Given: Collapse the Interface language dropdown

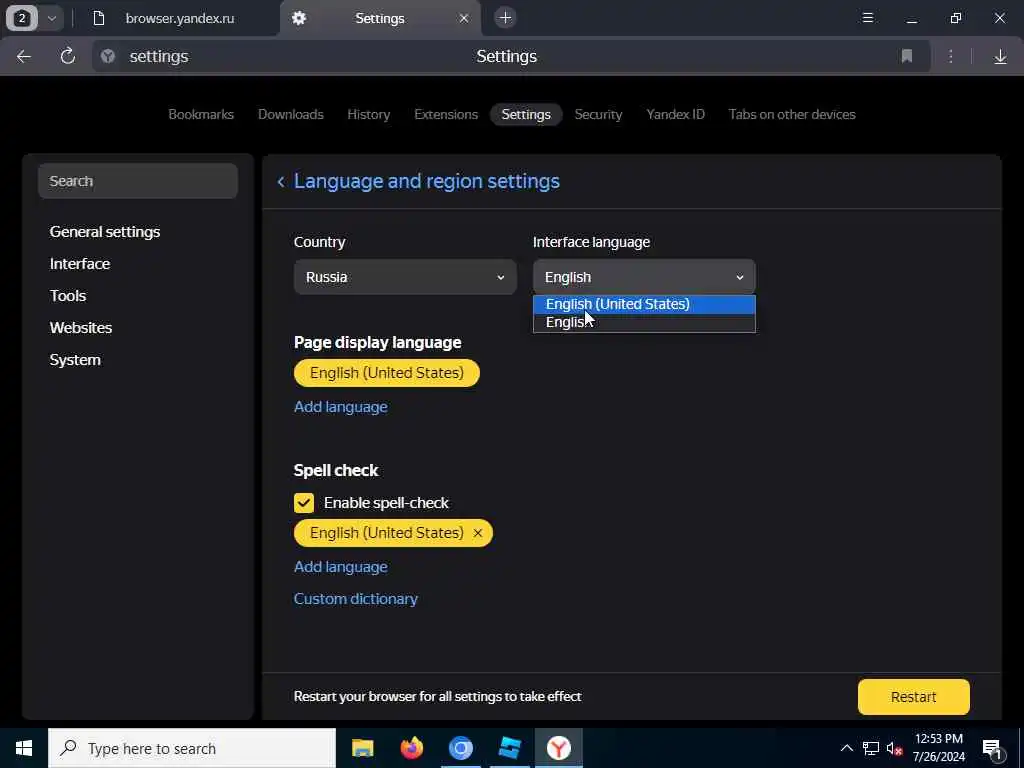Looking at the screenshot, I should [644, 277].
